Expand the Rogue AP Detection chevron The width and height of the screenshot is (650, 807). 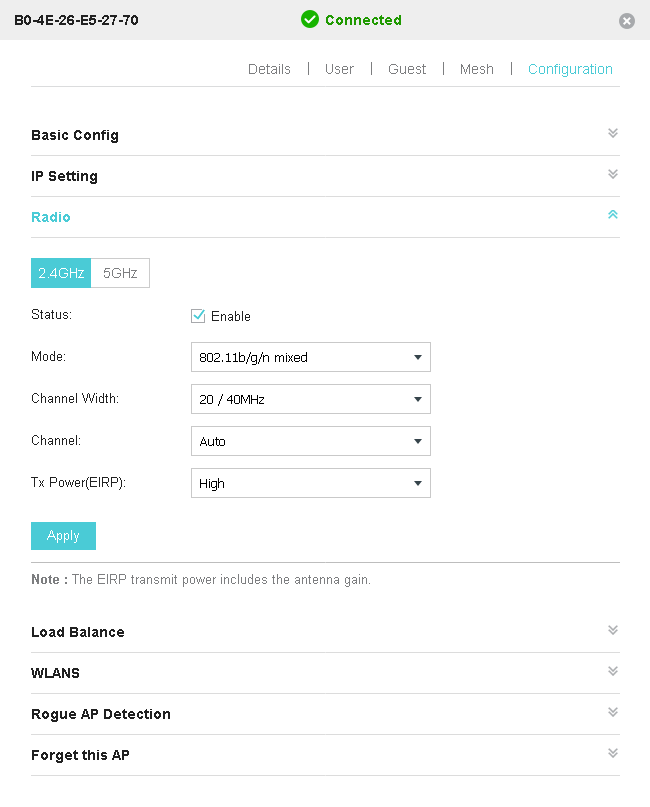click(613, 713)
